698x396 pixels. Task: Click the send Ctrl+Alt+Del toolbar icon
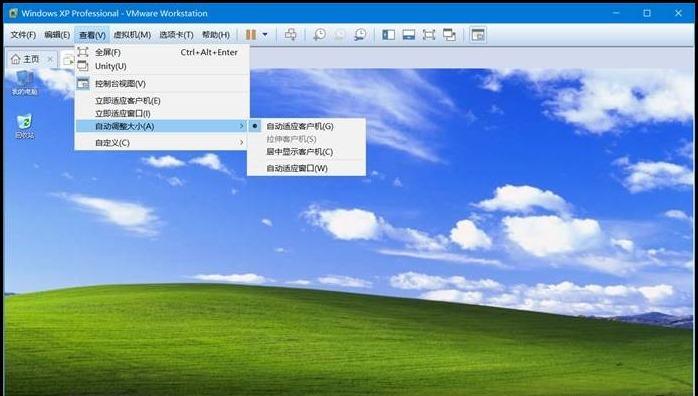(291, 35)
